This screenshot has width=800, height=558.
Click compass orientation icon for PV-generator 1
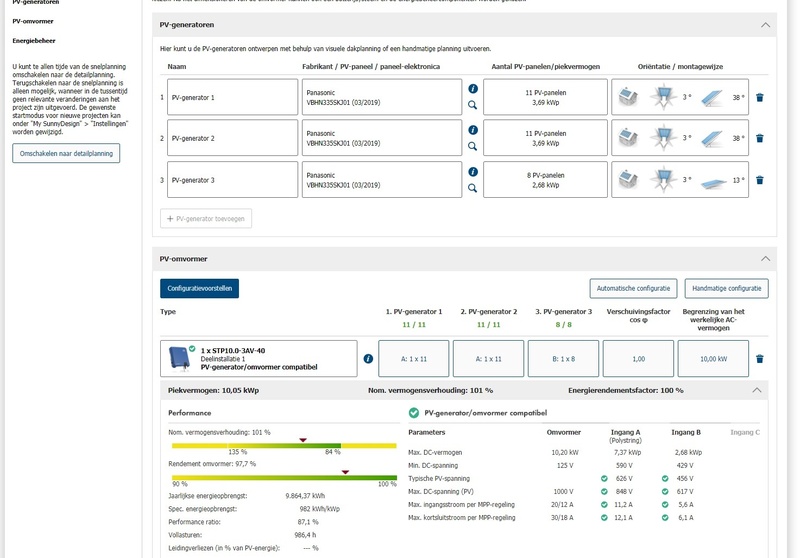663,97
